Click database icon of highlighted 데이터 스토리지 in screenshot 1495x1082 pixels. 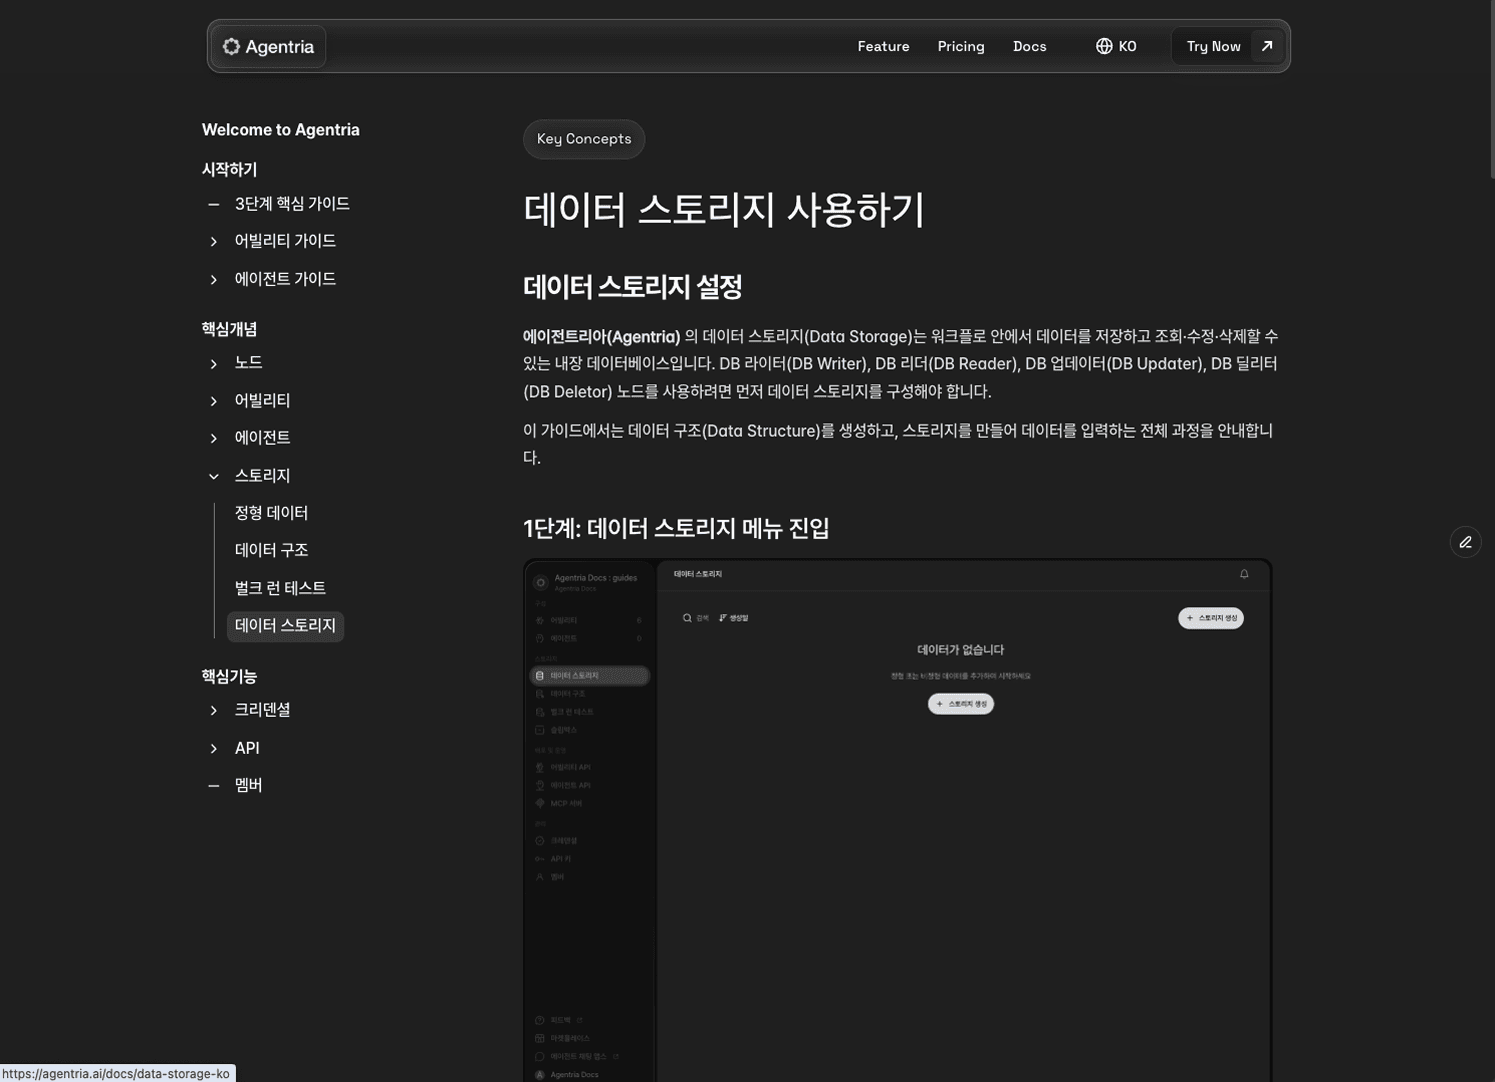tap(540, 676)
